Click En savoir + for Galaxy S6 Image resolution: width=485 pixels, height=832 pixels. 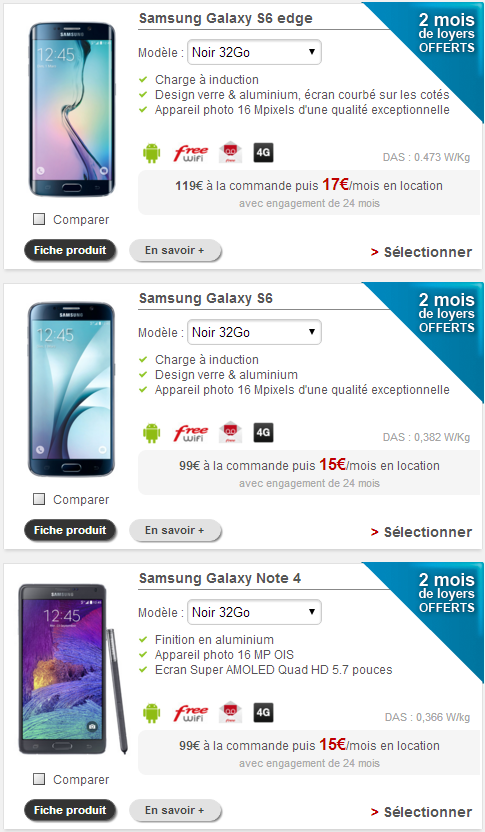(175, 531)
